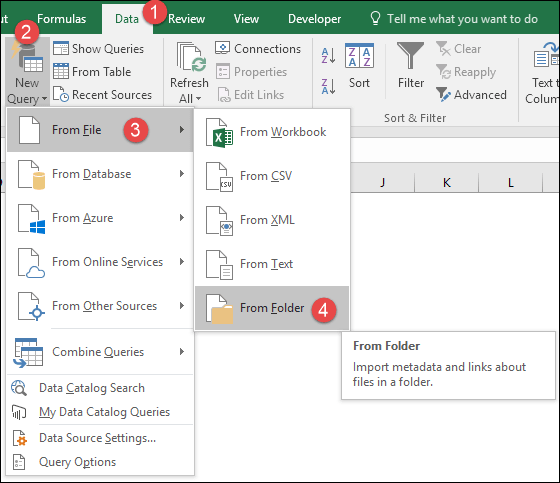
Task: Select the Data ribbon tab
Action: point(127,19)
